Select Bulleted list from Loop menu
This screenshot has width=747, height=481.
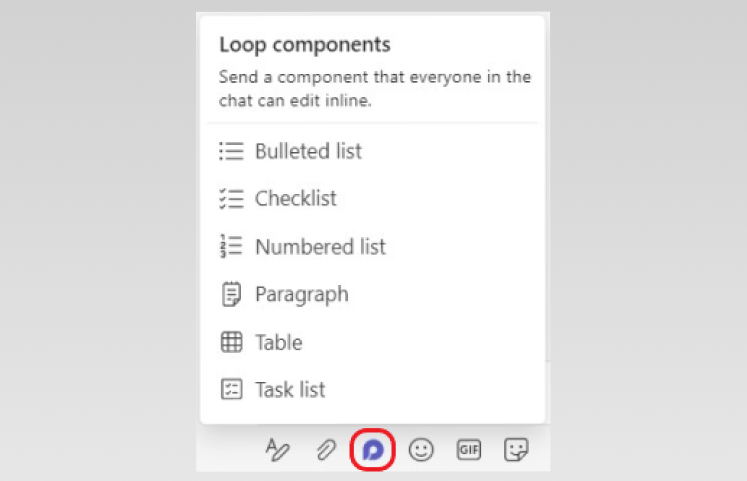[x=308, y=151]
